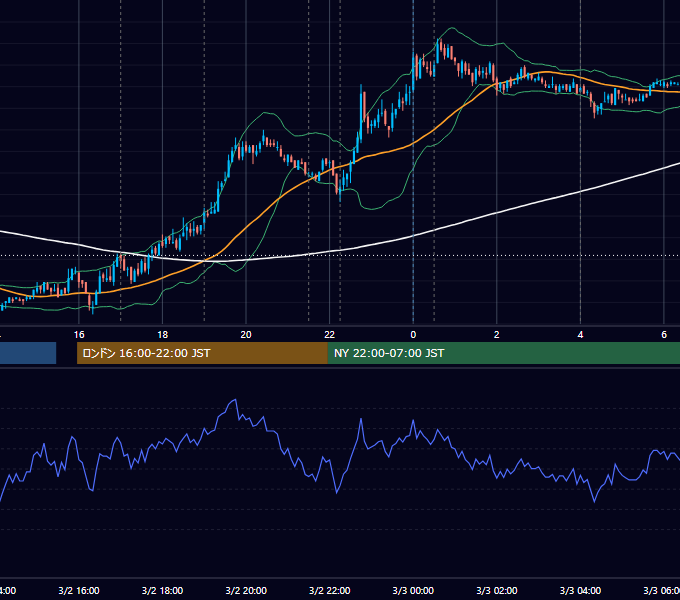The height and width of the screenshot is (600, 680).
Task: Select the 16 hour label on chart axis
Action: coord(79,335)
